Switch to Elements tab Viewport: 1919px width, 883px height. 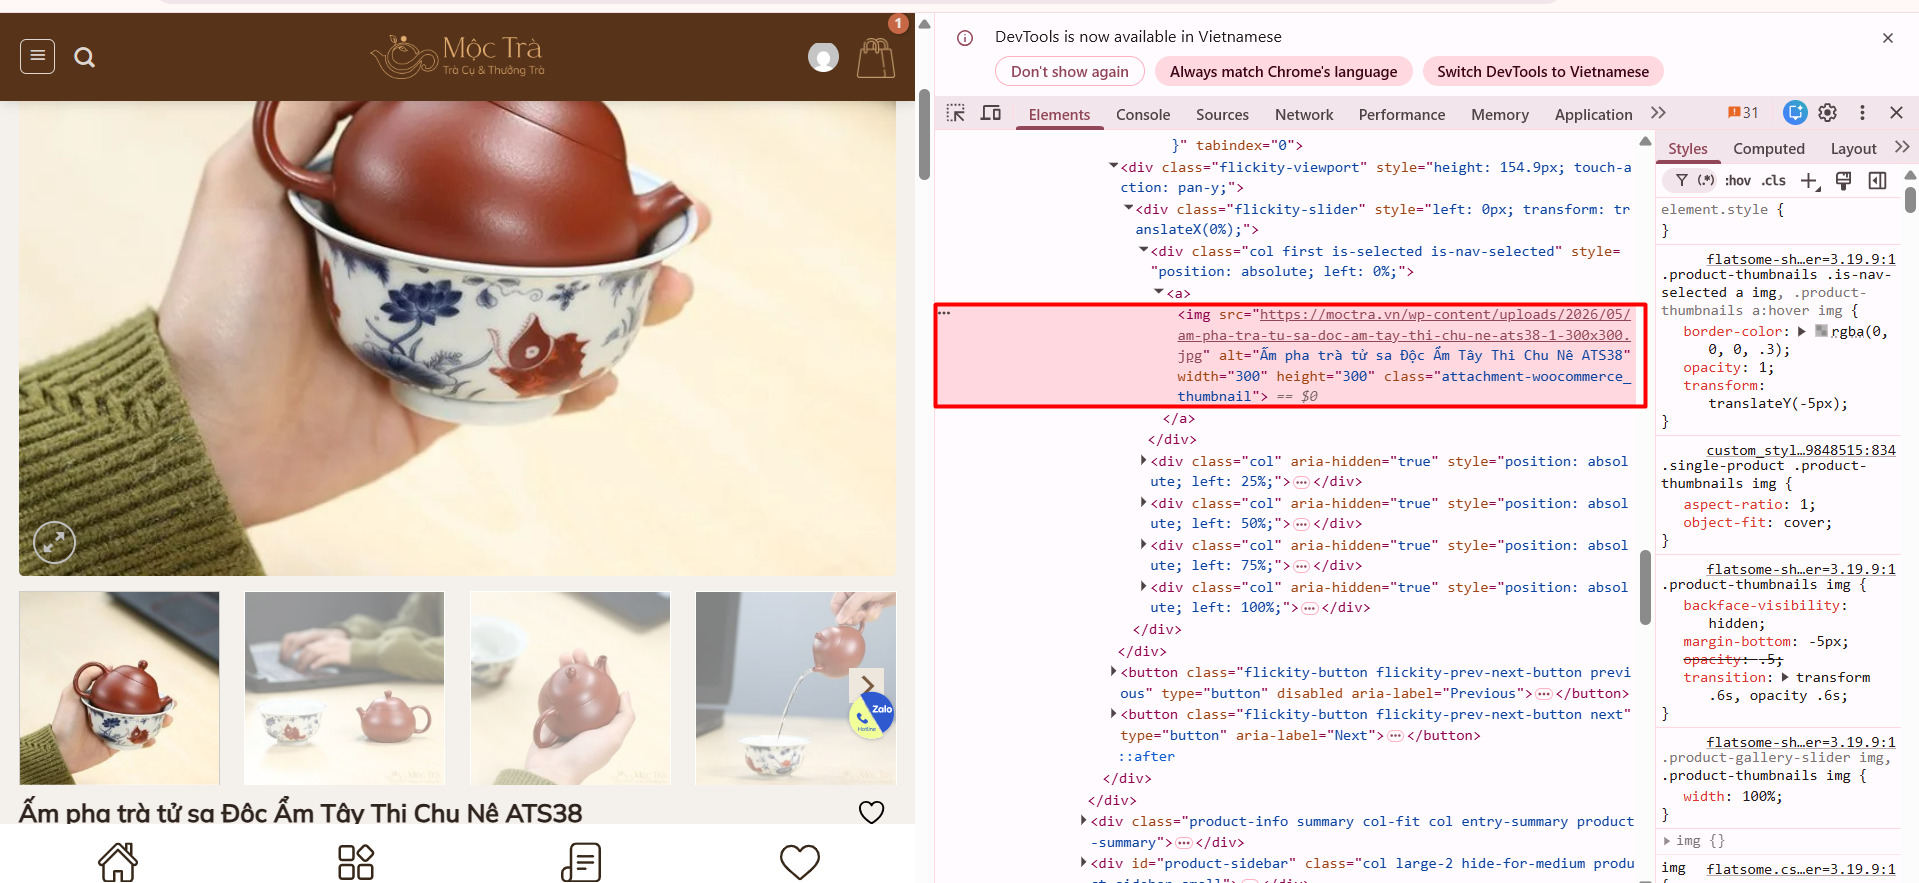[1059, 115]
